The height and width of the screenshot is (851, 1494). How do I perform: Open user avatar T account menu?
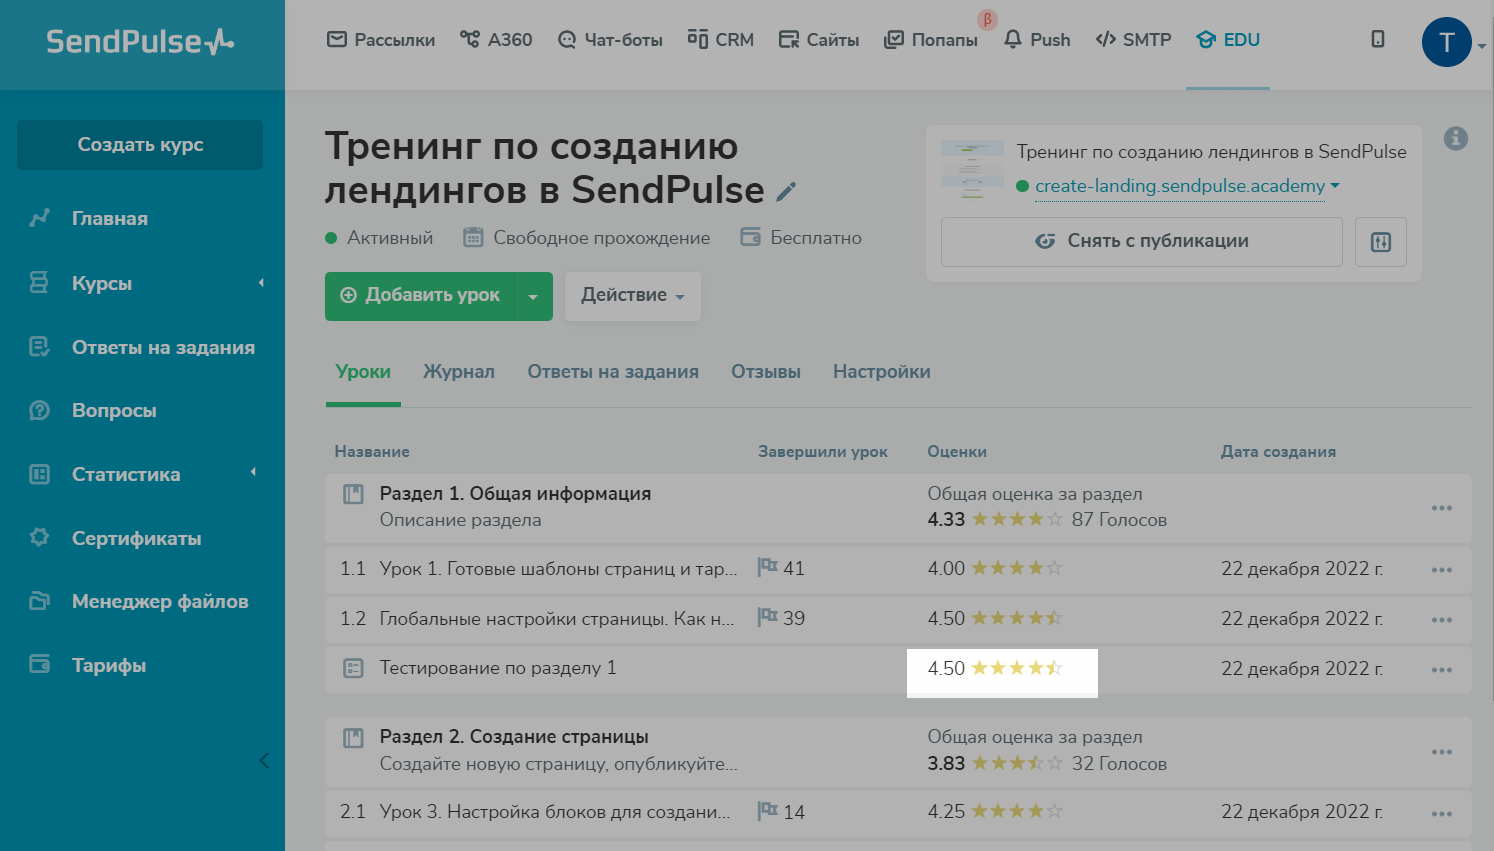(1446, 42)
